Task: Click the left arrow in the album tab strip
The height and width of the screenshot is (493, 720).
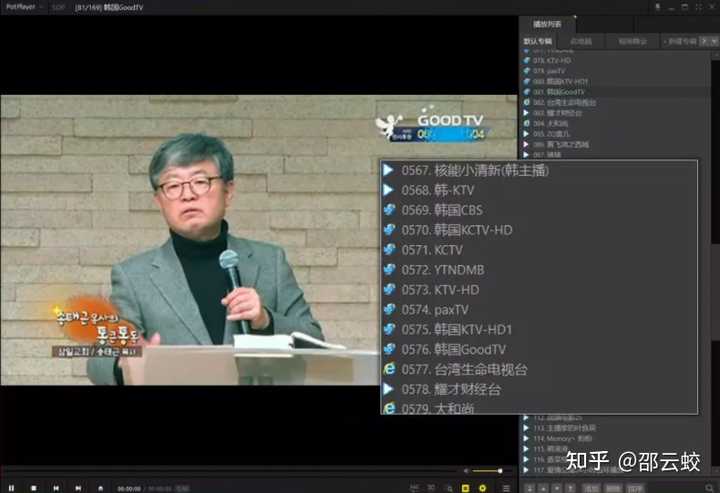Action: point(704,41)
